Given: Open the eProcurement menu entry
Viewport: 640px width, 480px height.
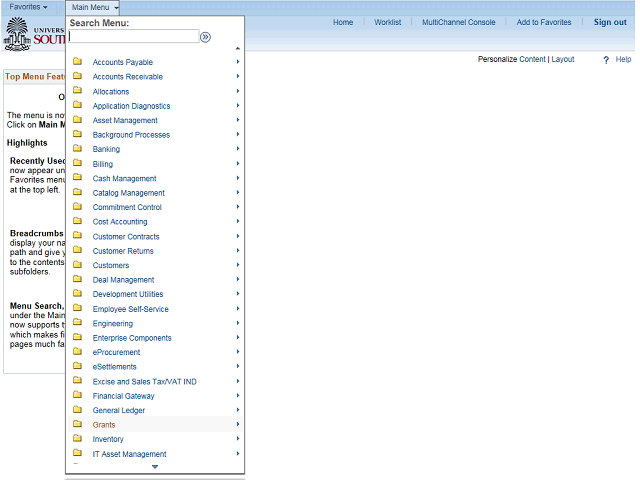Looking at the screenshot, I should coord(116,352).
